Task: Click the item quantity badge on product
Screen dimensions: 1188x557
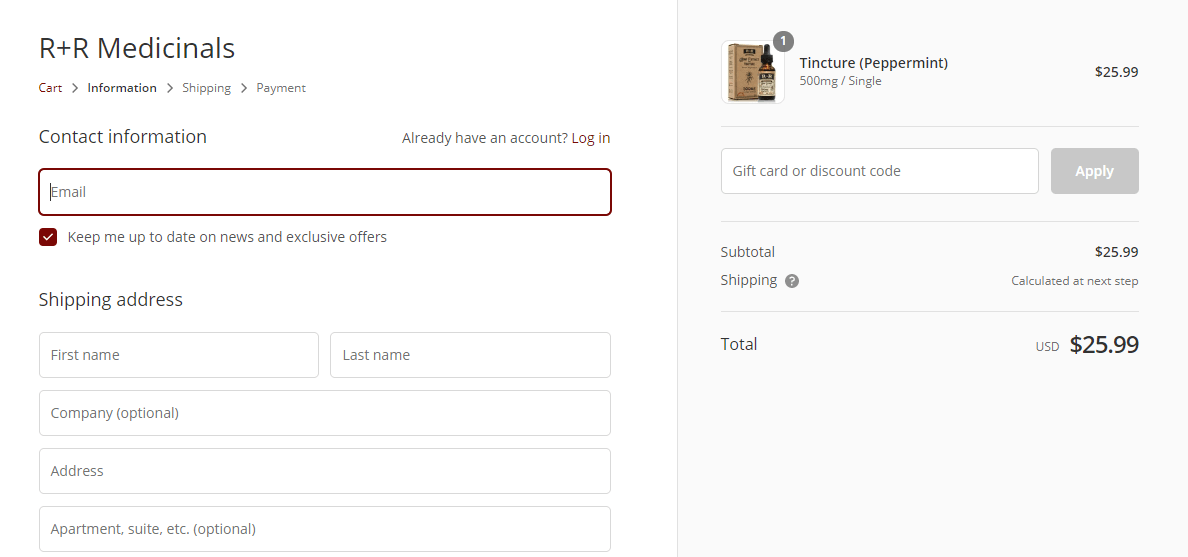Action: tap(783, 41)
